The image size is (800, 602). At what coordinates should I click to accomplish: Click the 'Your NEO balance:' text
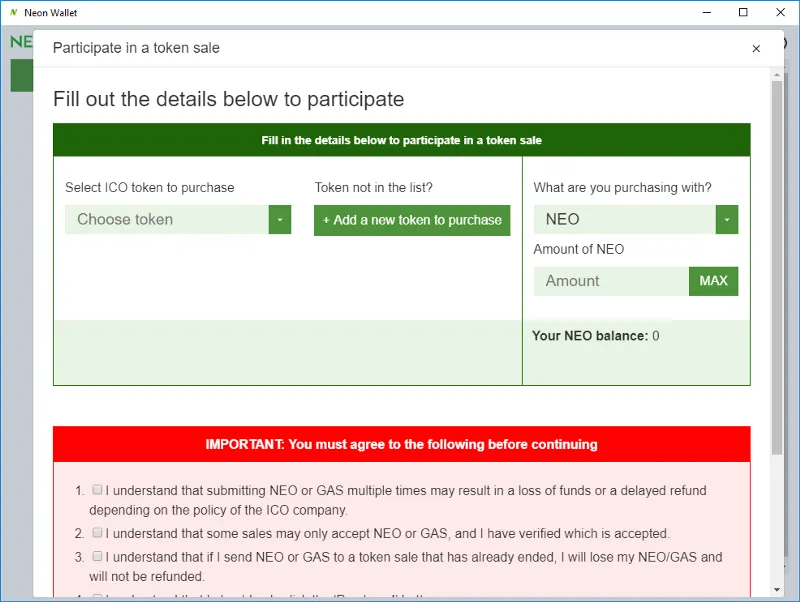click(590, 336)
